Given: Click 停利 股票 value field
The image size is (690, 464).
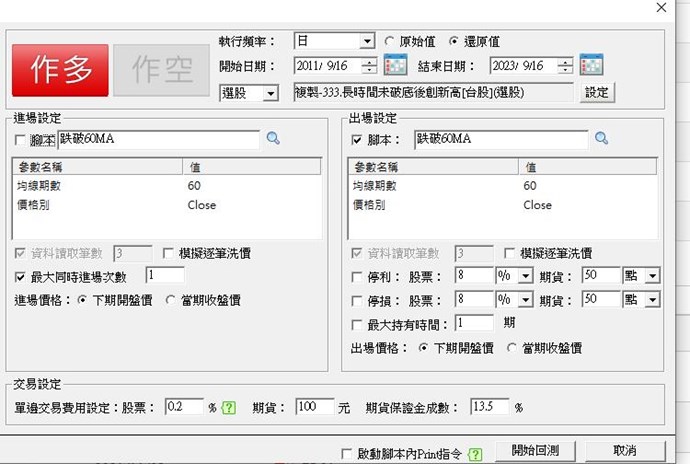Looking at the screenshot, I should (474, 275).
